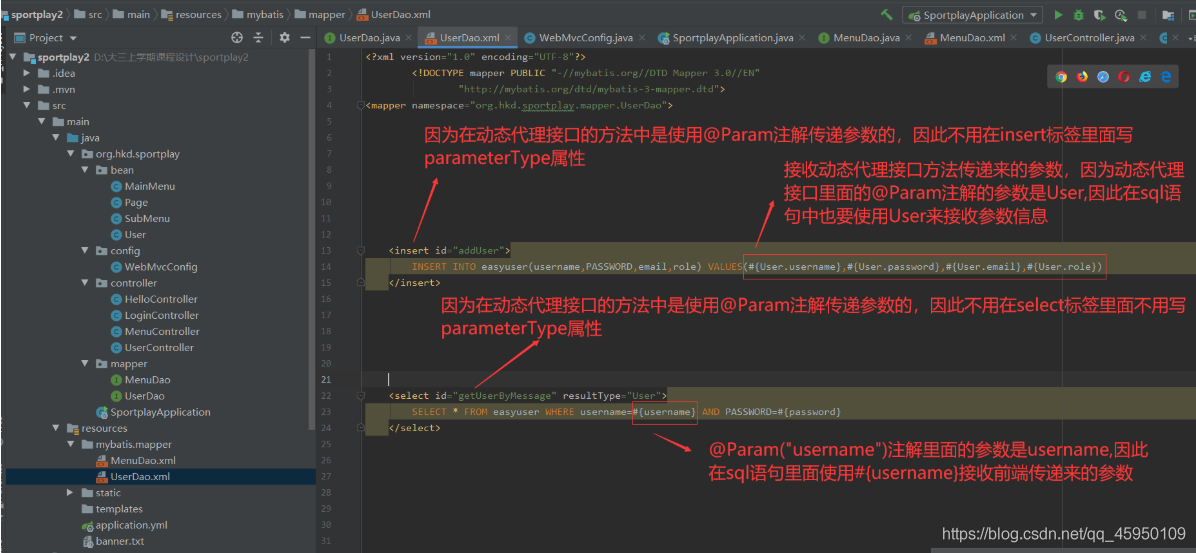Collapse the src folder
Viewport: 1196px width, 553px height.
(27, 105)
